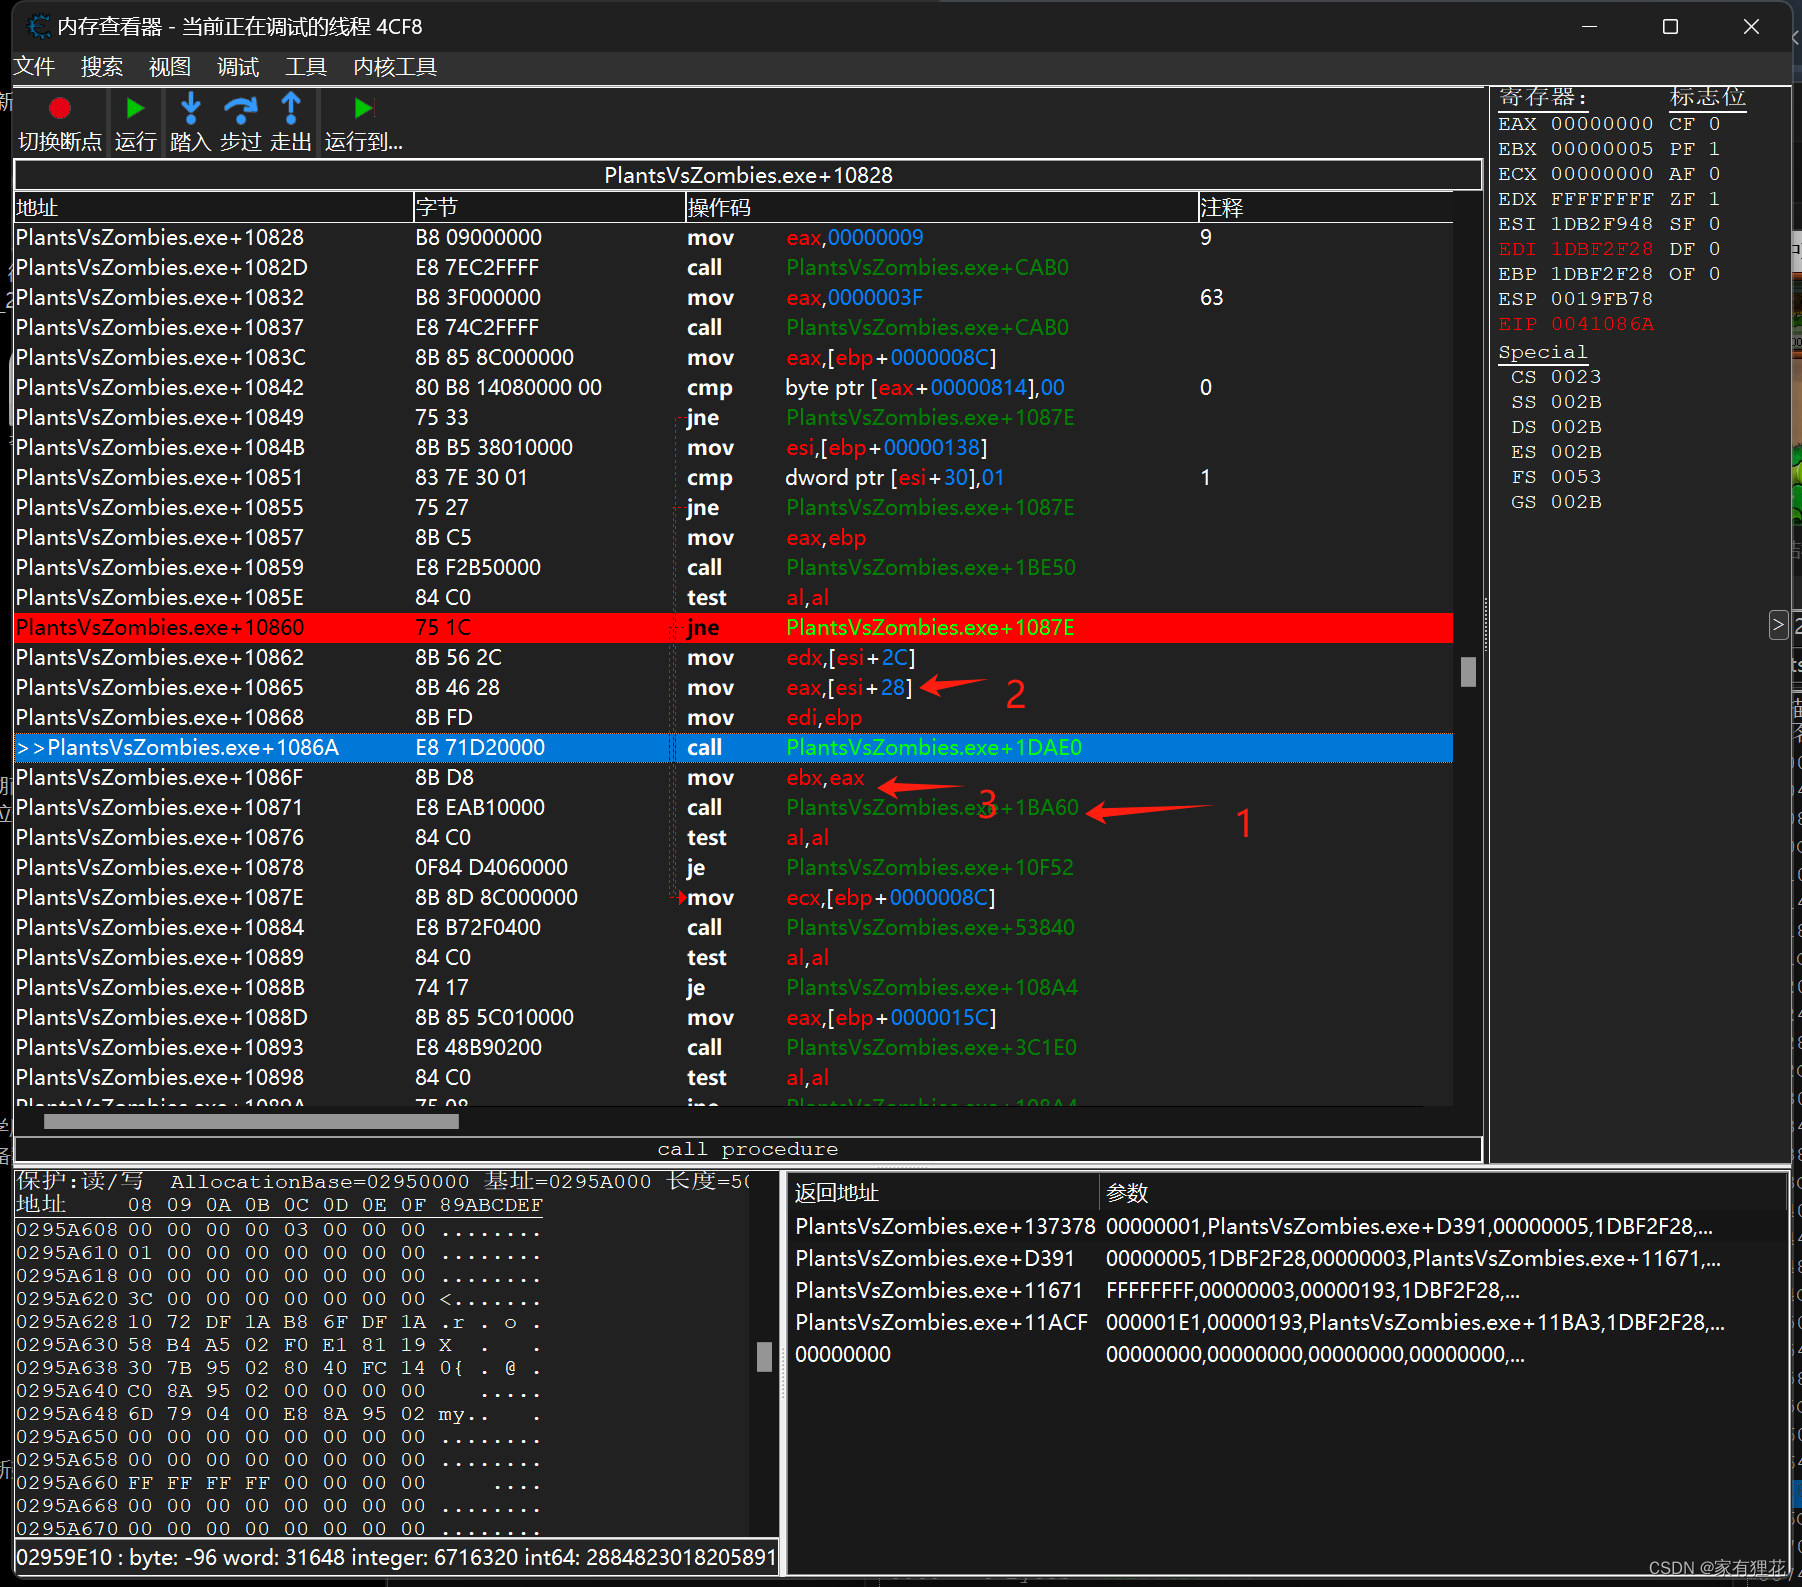Viewport: 1802px width, 1587px height.
Task: Click the 返回地址 stack column header
Action: coord(944,1193)
